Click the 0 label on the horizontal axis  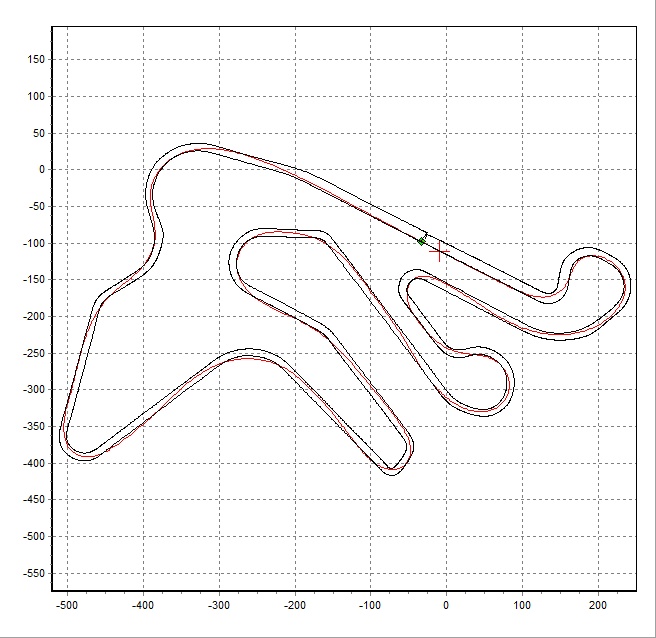pos(446,605)
